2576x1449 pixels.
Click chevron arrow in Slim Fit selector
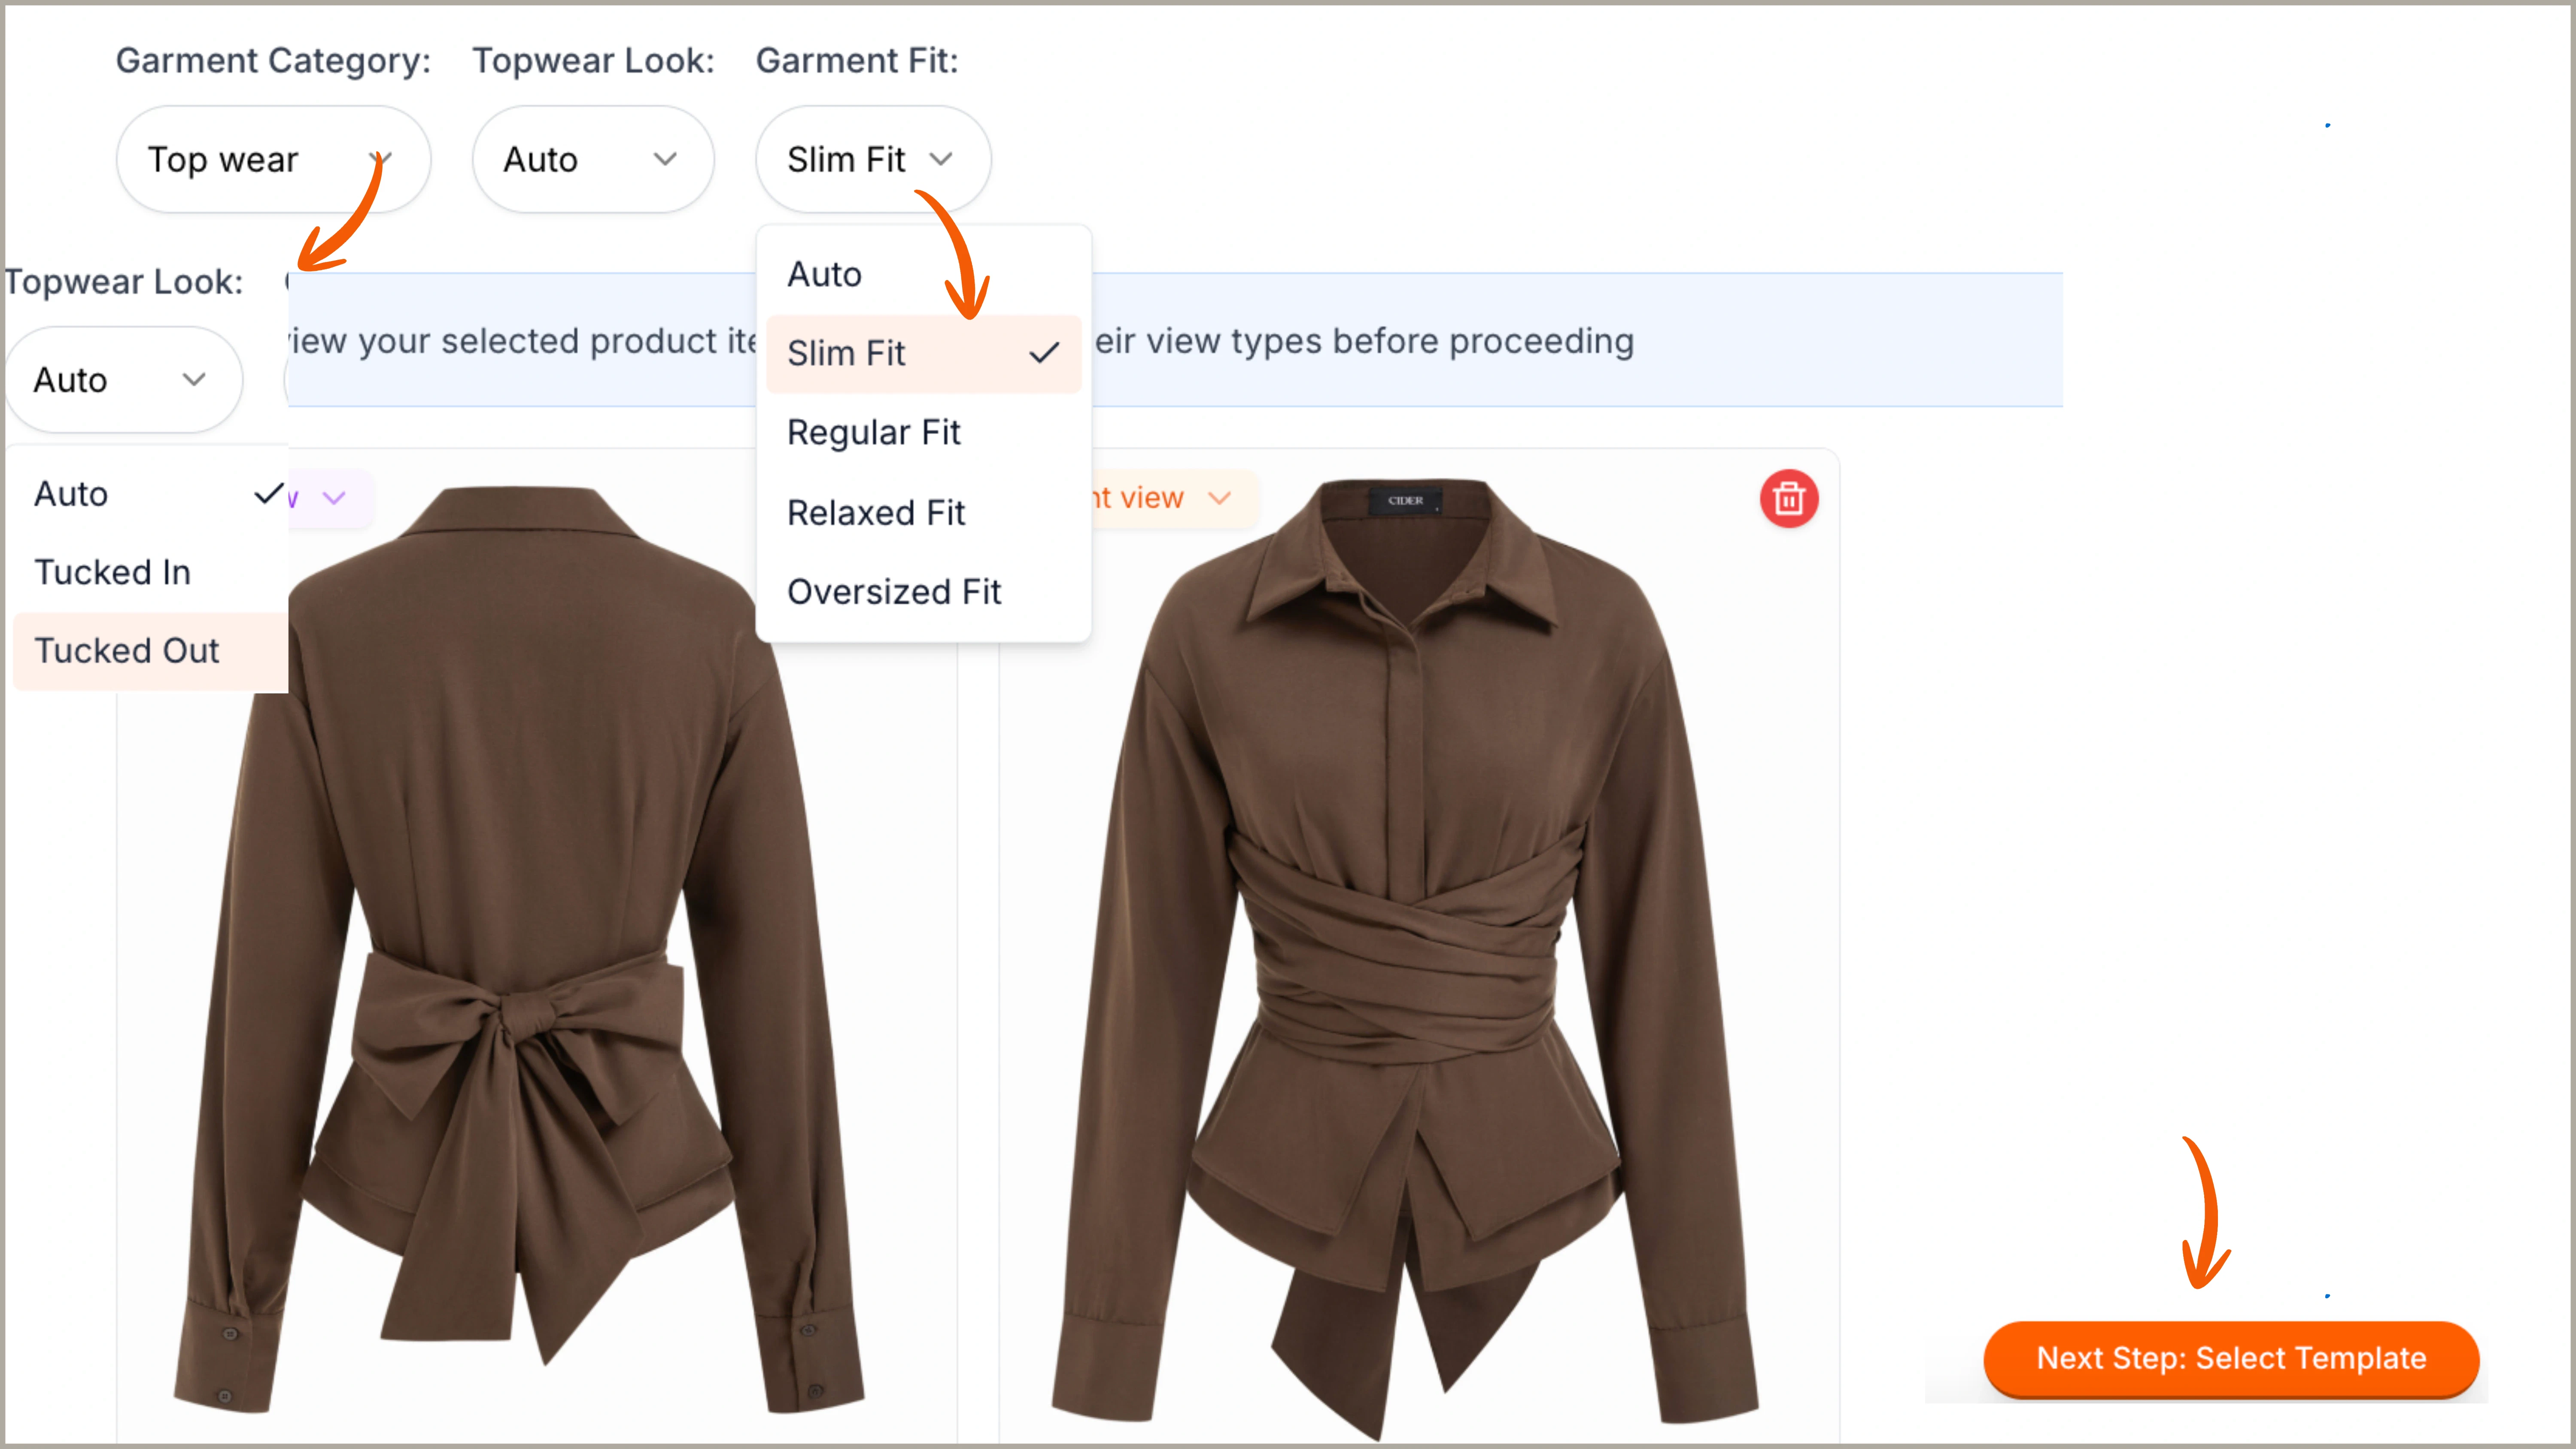point(940,159)
